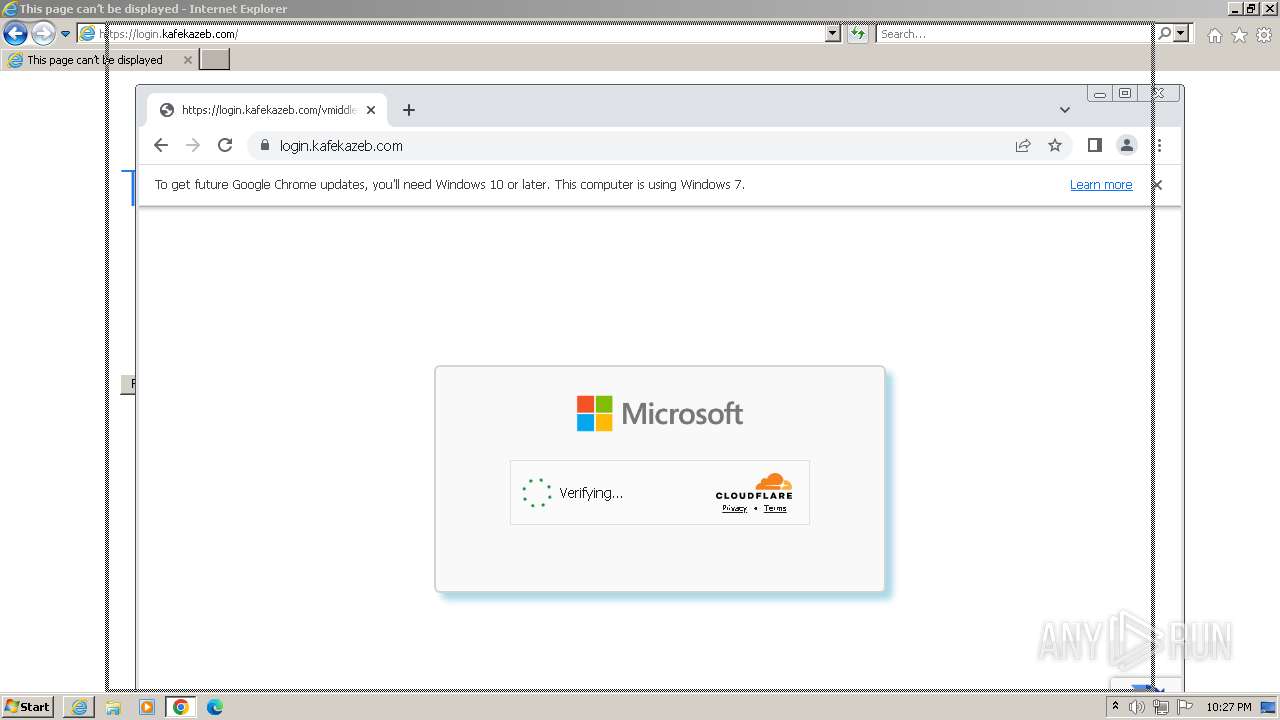Open Cloudflare Terms link

pos(775,508)
